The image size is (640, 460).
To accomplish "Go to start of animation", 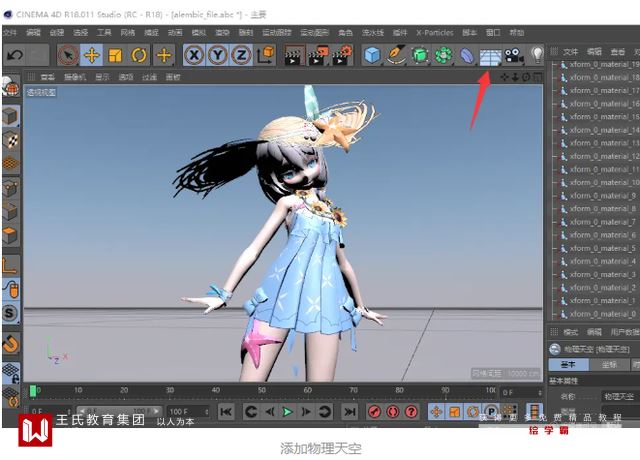I will [x=226, y=412].
